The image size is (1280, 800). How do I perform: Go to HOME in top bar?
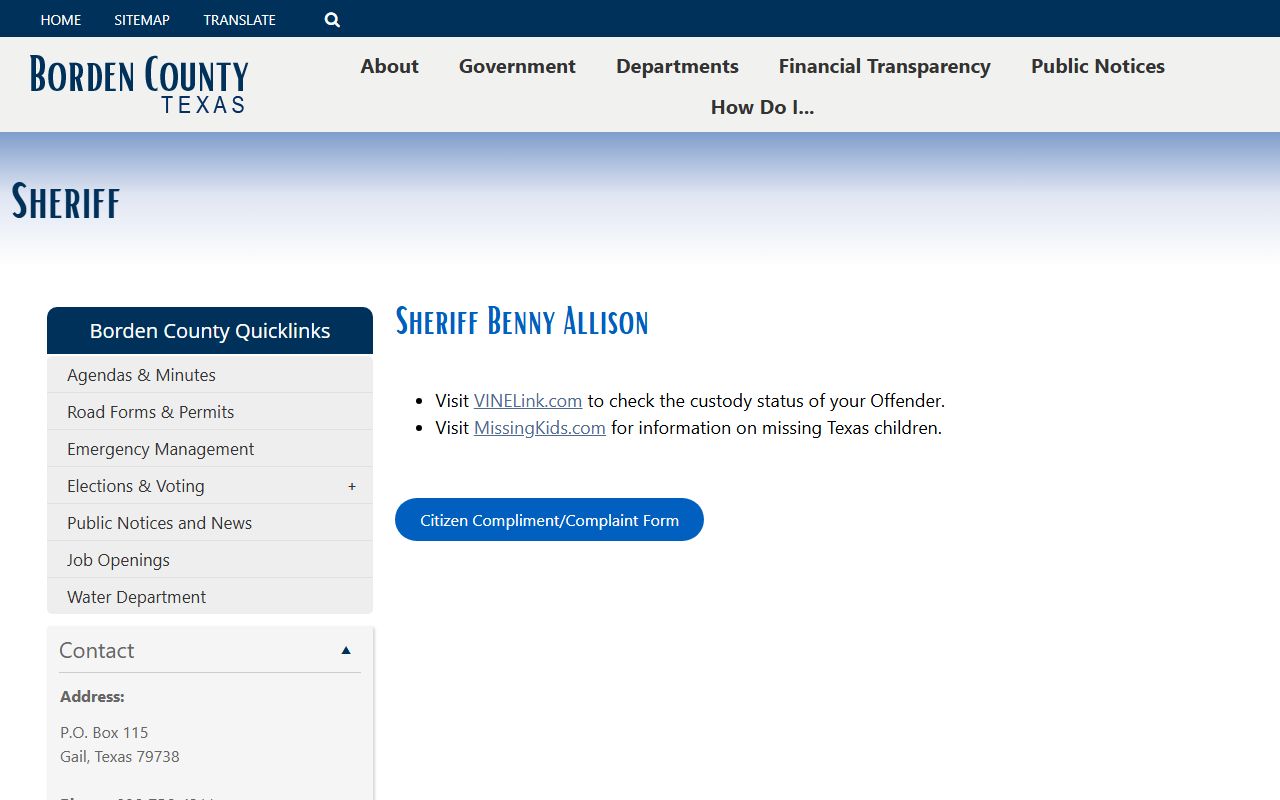click(61, 20)
